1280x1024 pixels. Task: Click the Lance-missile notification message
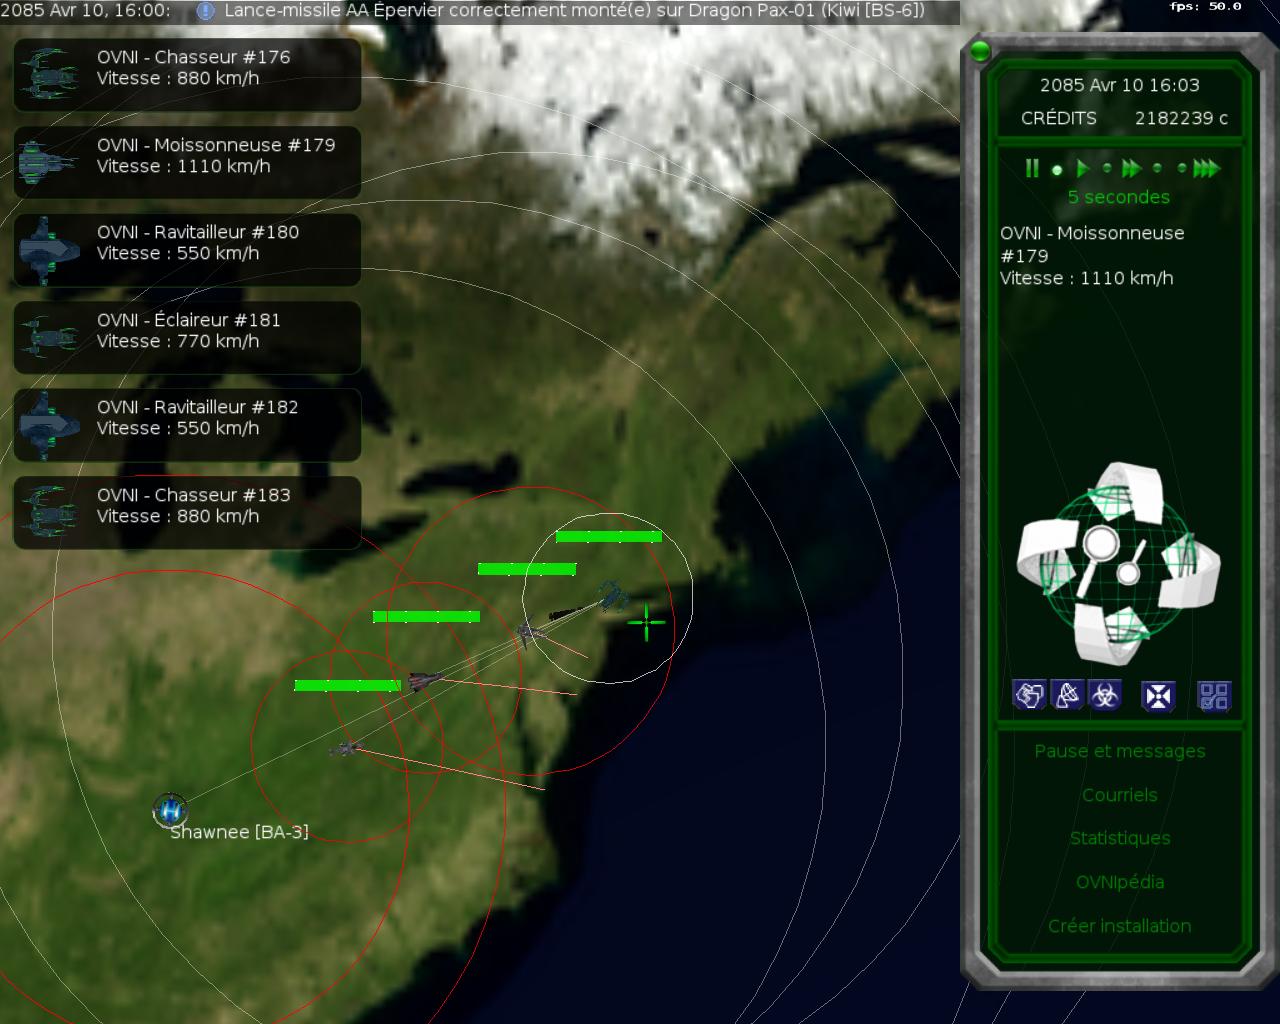[x=574, y=11]
